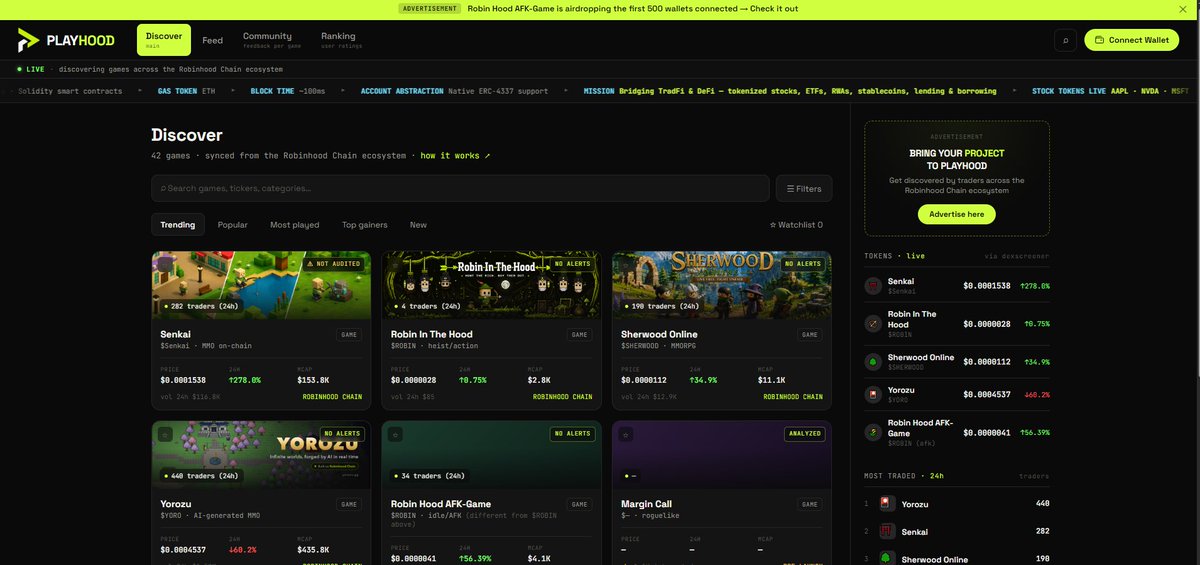Viewport: 1200px width, 565px height.
Task: Open the Robin In The Hood banner thumbnail
Action: [x=491, y=285]
